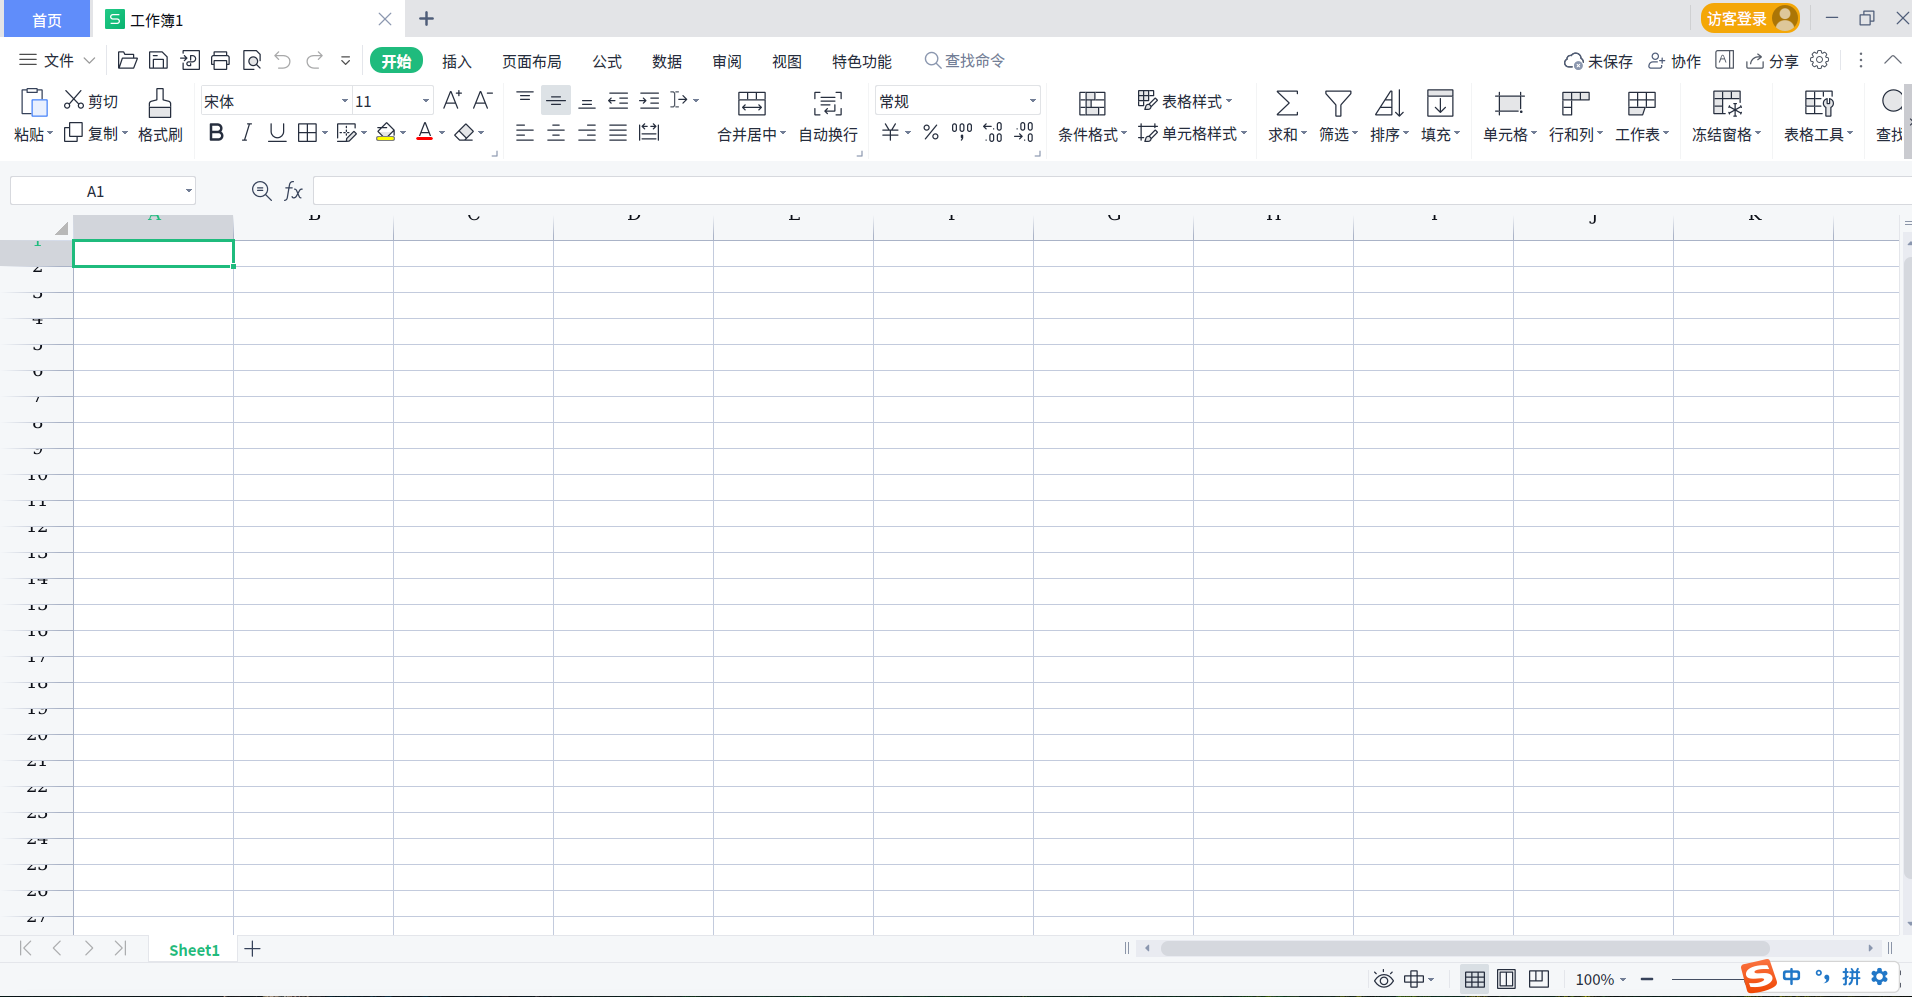
Task: Toggle italic formatting
Action: [246, 132]
